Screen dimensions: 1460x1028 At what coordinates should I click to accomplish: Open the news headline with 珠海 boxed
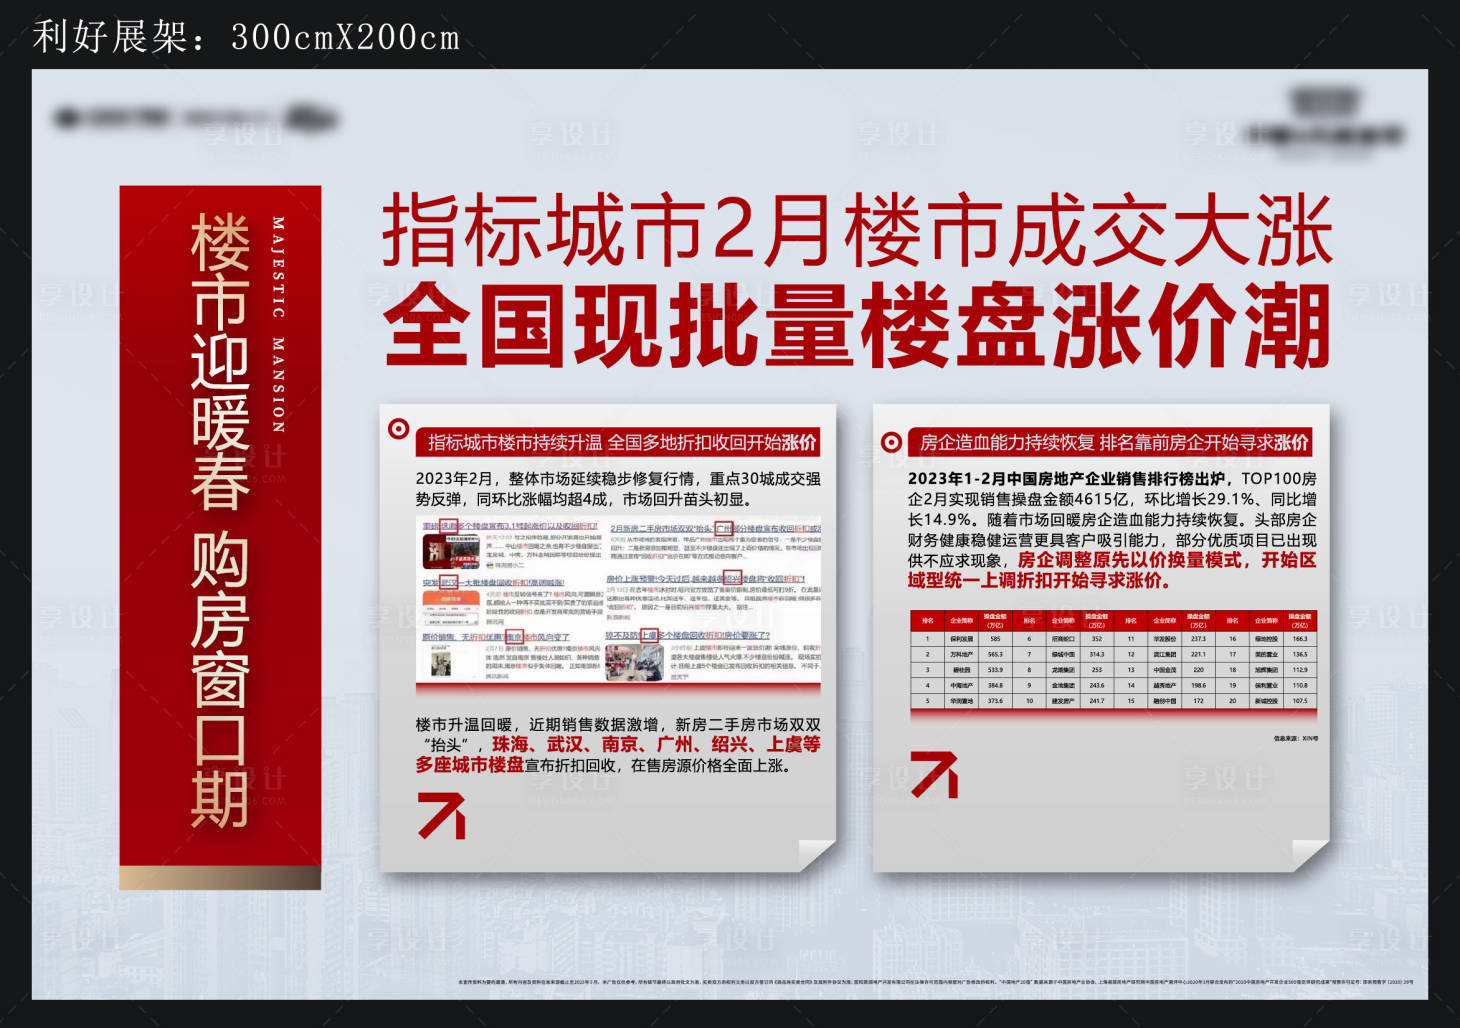tap(510, 526)
